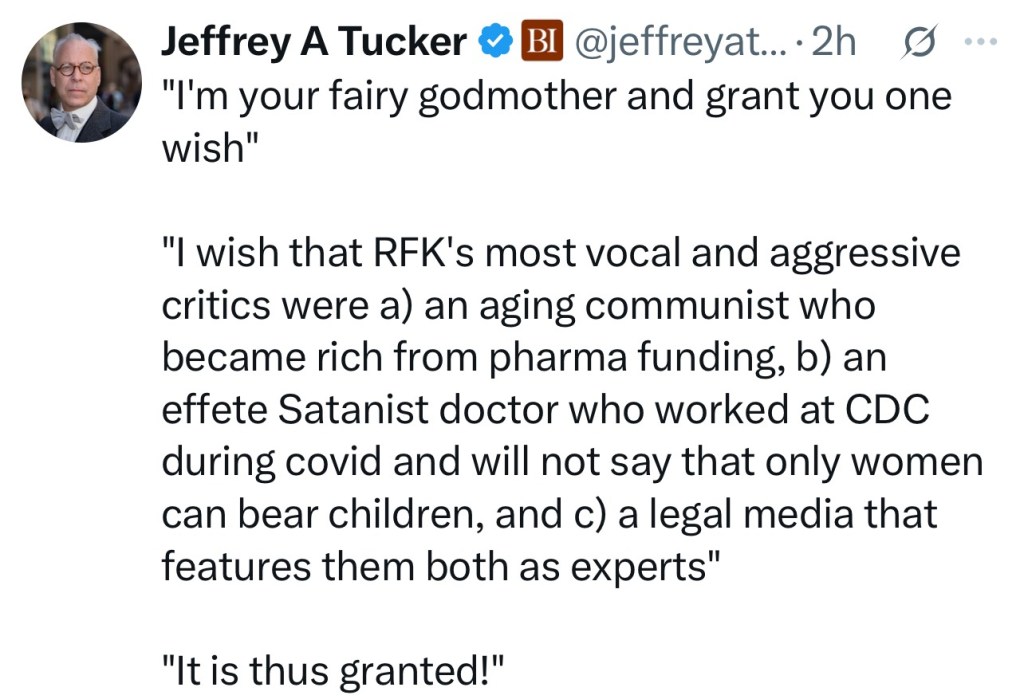Click the blue verified checkmark badge

492,41
